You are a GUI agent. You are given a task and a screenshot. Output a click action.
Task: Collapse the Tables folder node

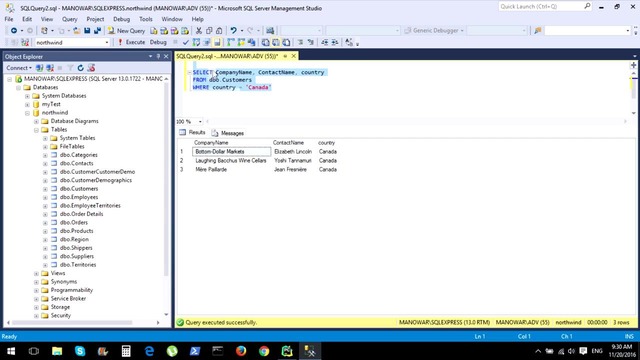coord(36,130)
